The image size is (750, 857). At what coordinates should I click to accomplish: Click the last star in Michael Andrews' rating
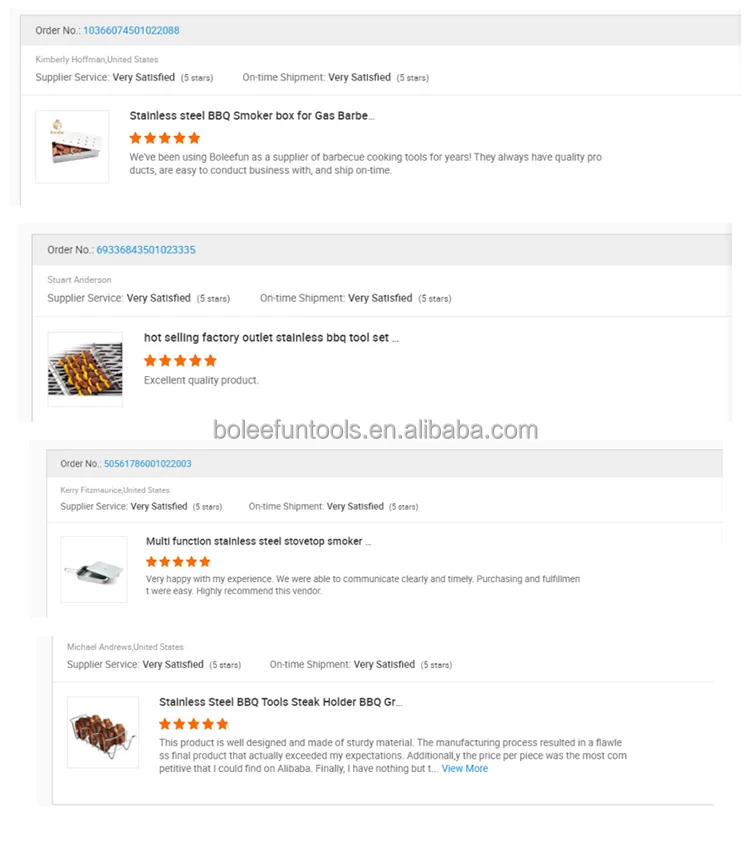(222, 723)
